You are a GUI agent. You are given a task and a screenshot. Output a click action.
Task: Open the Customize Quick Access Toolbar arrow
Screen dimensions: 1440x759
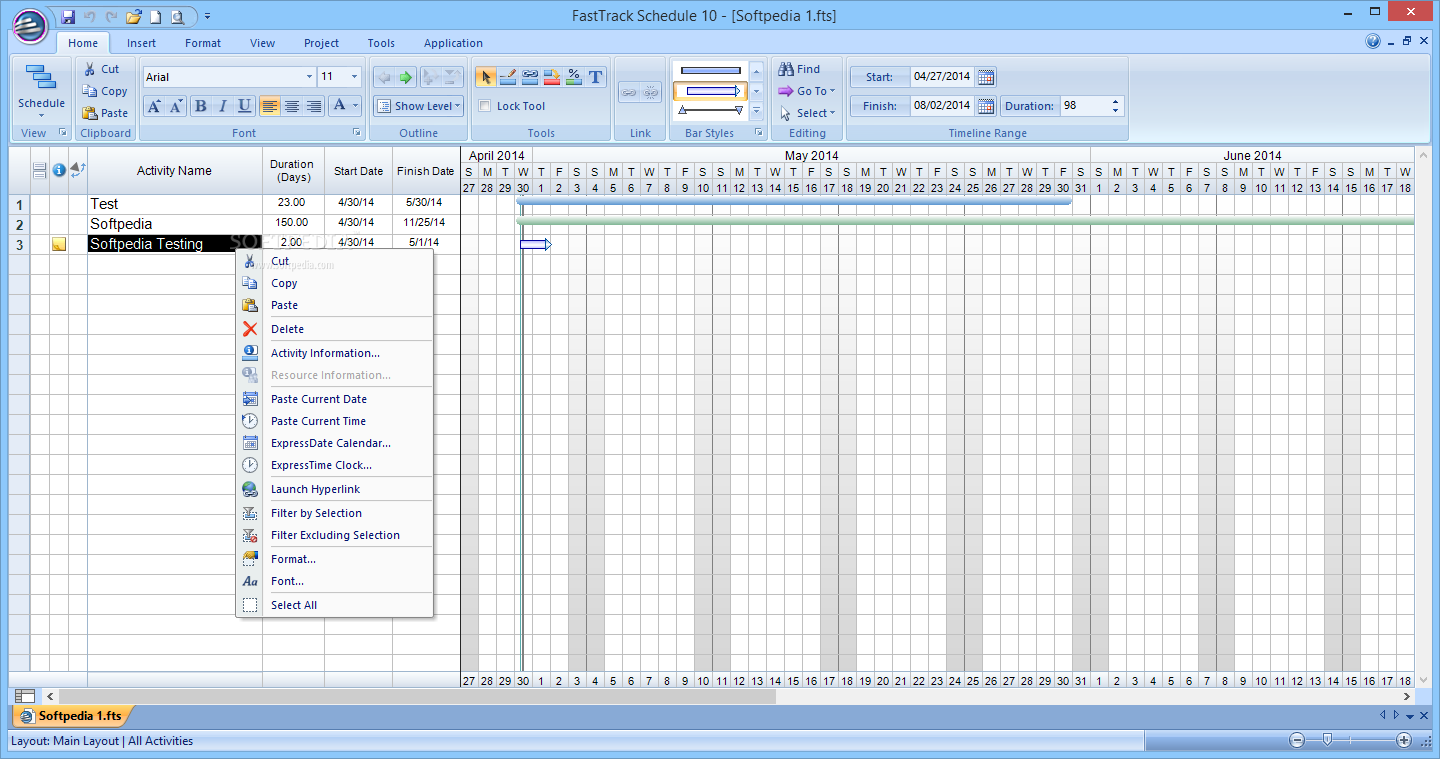point(206,16)
